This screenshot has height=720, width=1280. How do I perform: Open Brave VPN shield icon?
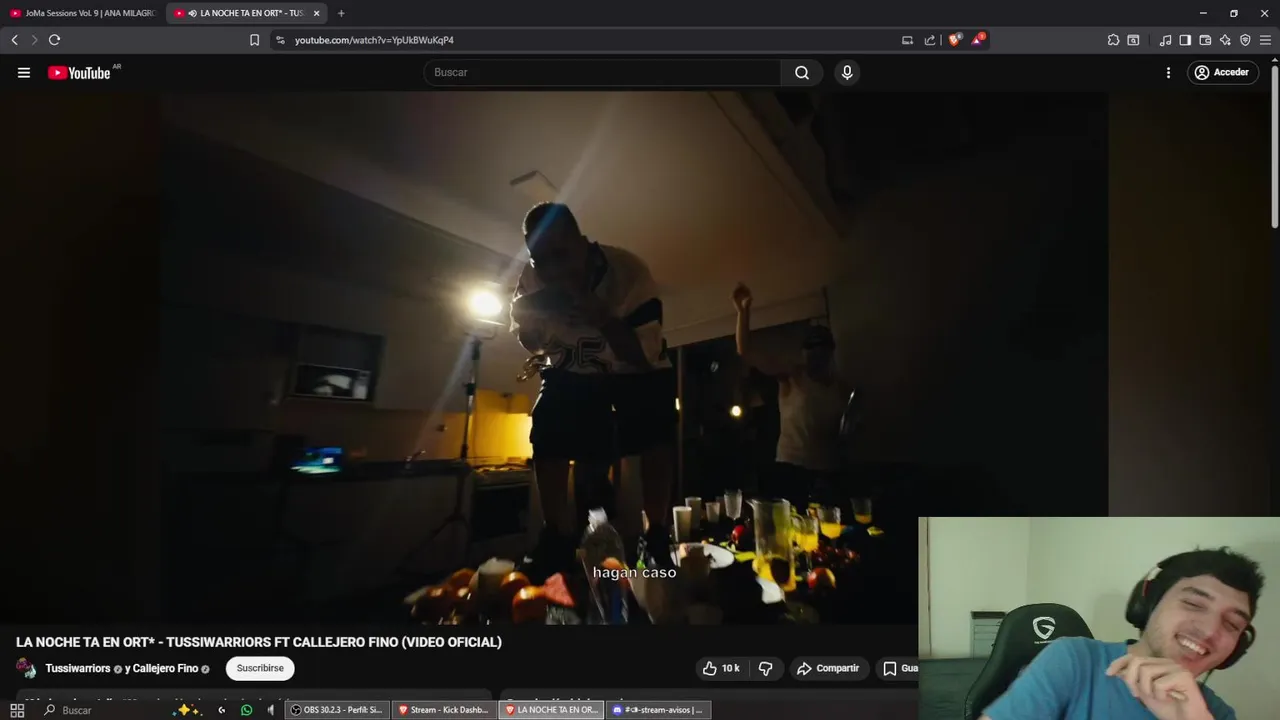(1245, 40)
